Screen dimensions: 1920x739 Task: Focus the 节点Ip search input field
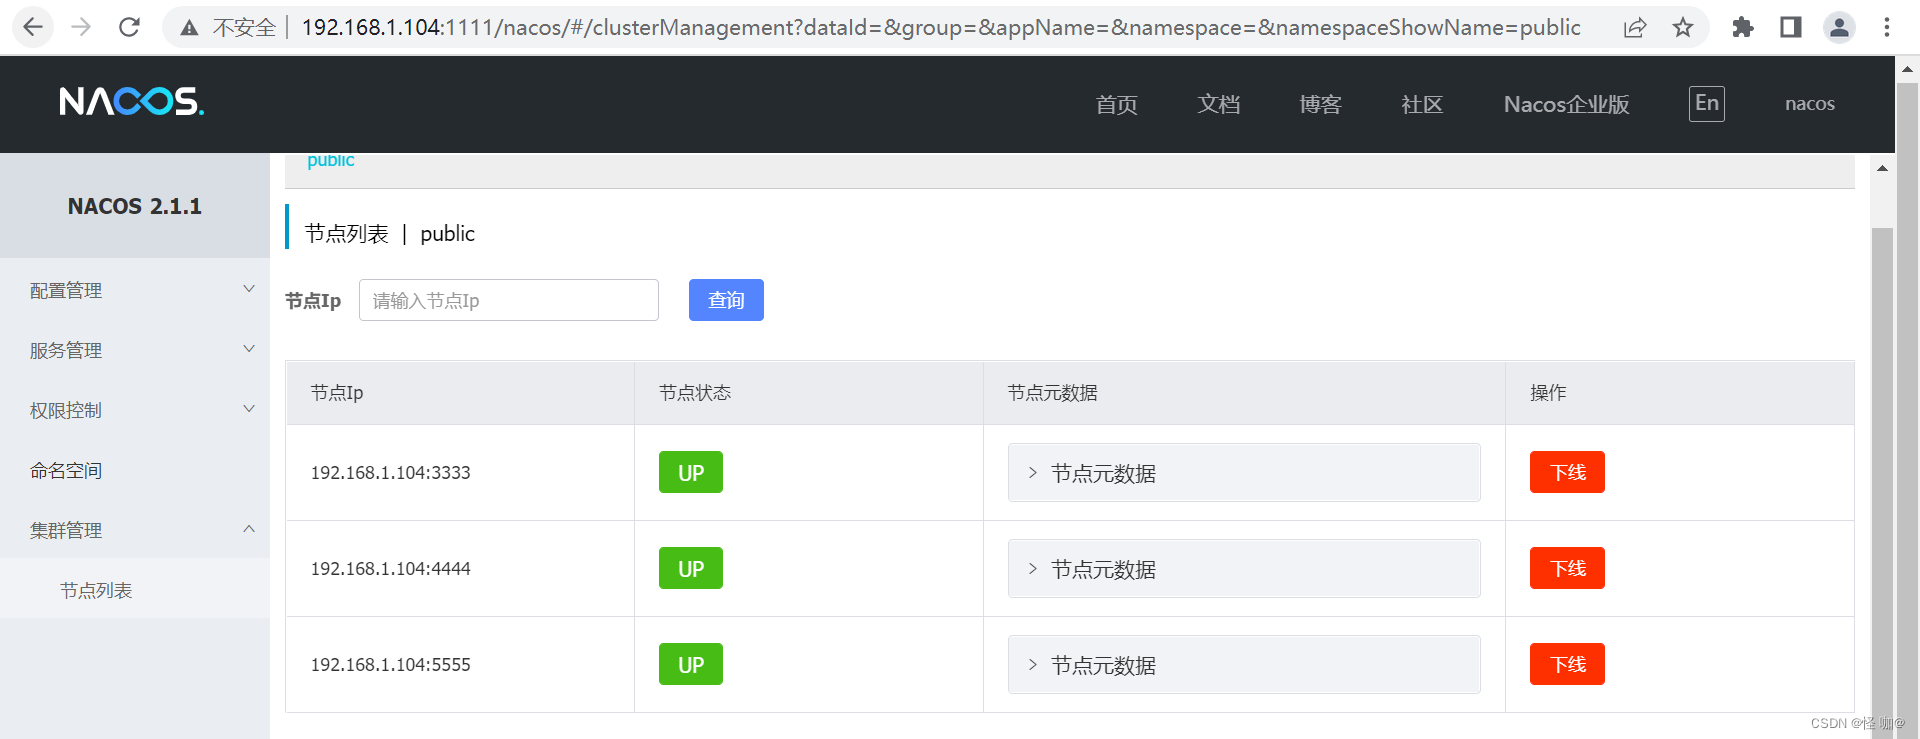(508, 300)
